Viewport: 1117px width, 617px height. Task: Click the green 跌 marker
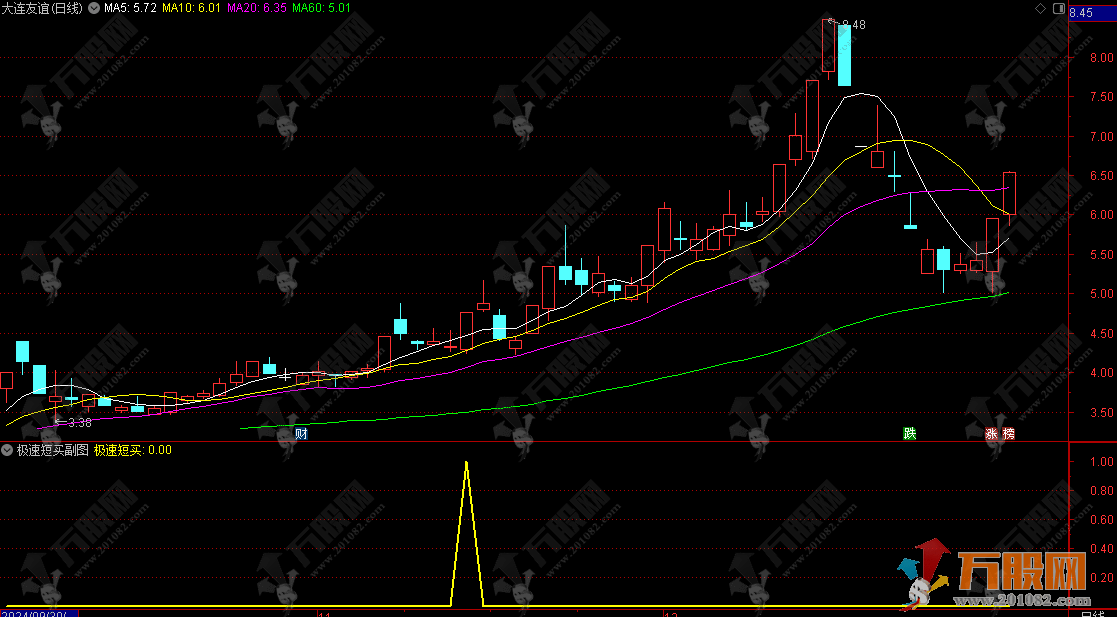(x=909, y=434)
